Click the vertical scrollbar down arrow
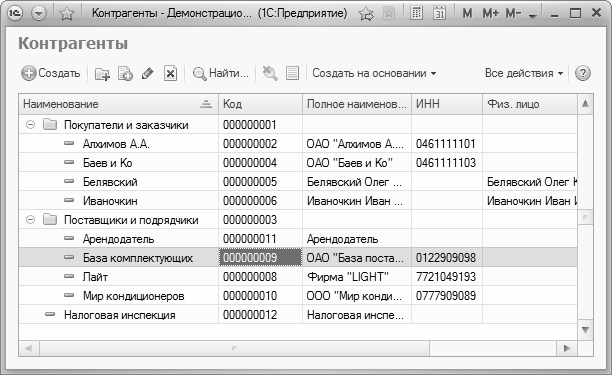Screen dimensions: 612x375 pyautogui.click(x=585, y=330)
